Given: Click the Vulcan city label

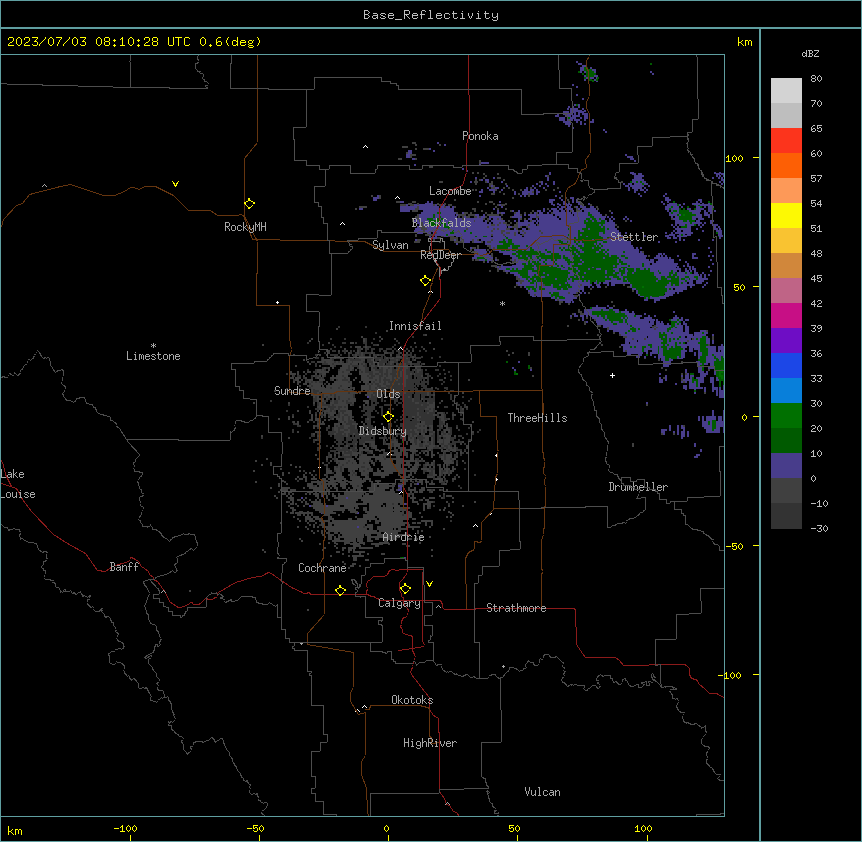Looking at the screenshot, I should (x=542, y=792).
